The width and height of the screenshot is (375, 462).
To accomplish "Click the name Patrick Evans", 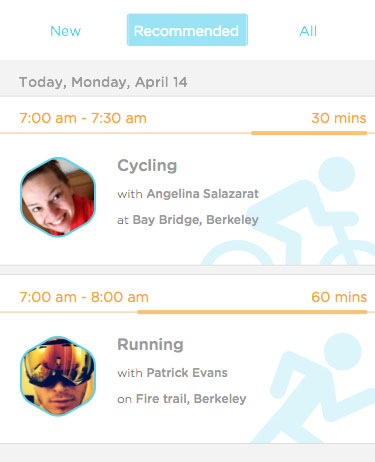I will pyautogui.click(x=187, y=373).
